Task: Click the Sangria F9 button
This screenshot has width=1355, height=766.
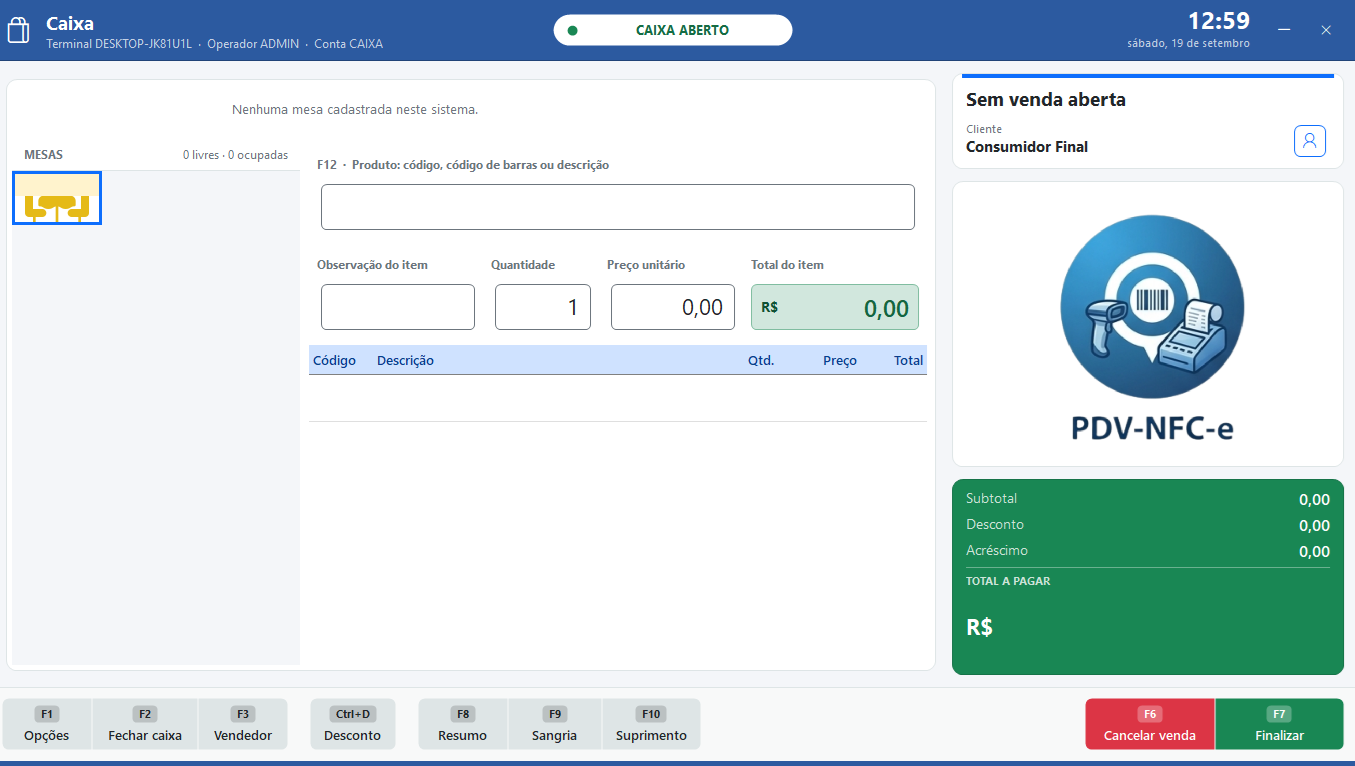Action: coord(555,724)
